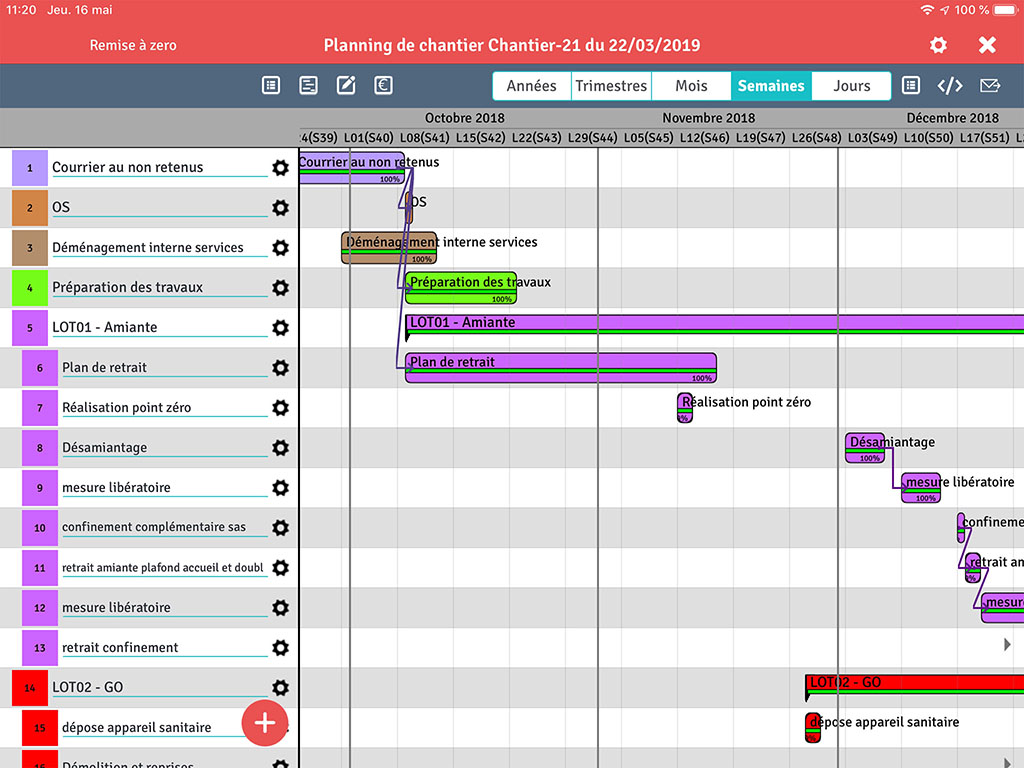Open gear for retrait amiante plafond accueil
Viewport: 1024px width, 768px height.
281,568
